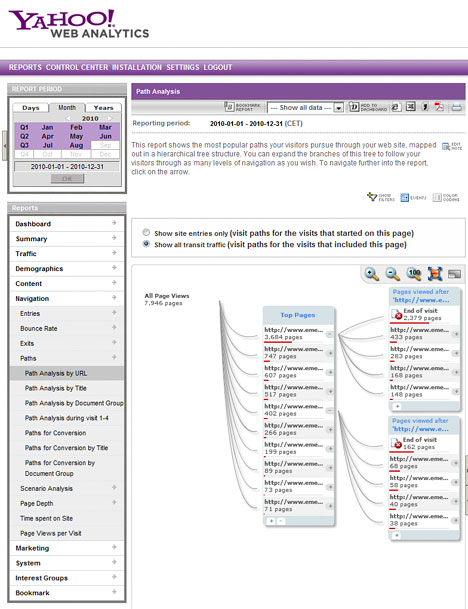Open Color Coding options

(446, 198)
